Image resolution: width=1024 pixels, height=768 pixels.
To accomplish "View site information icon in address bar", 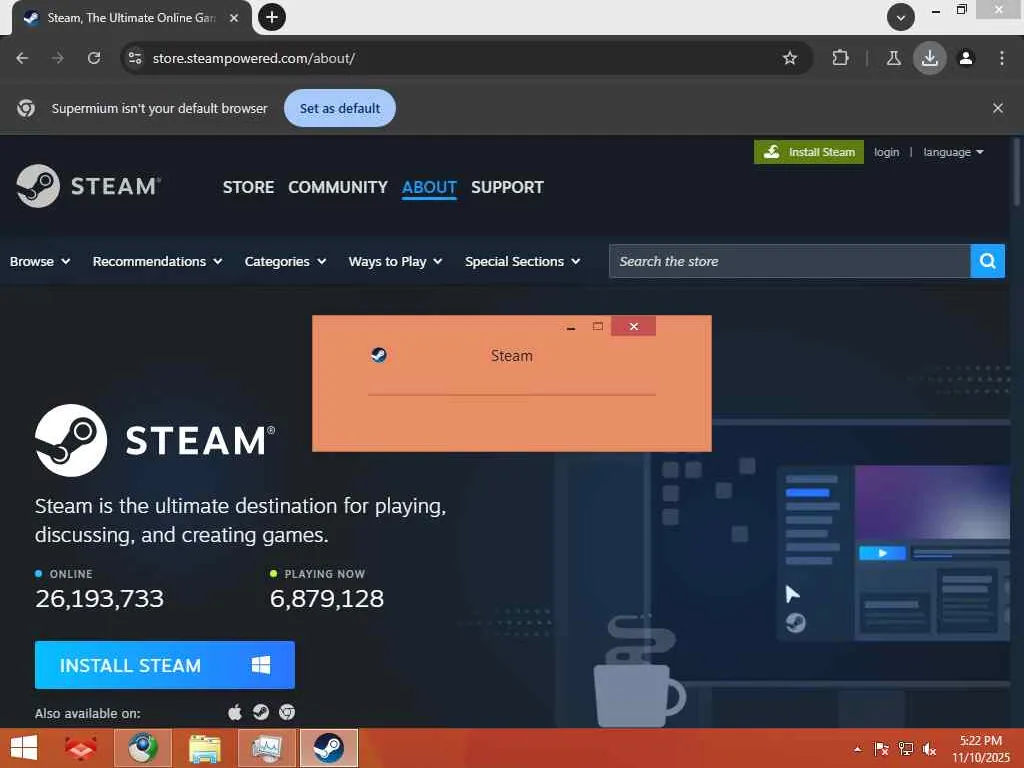I will (x=135, y=58).
